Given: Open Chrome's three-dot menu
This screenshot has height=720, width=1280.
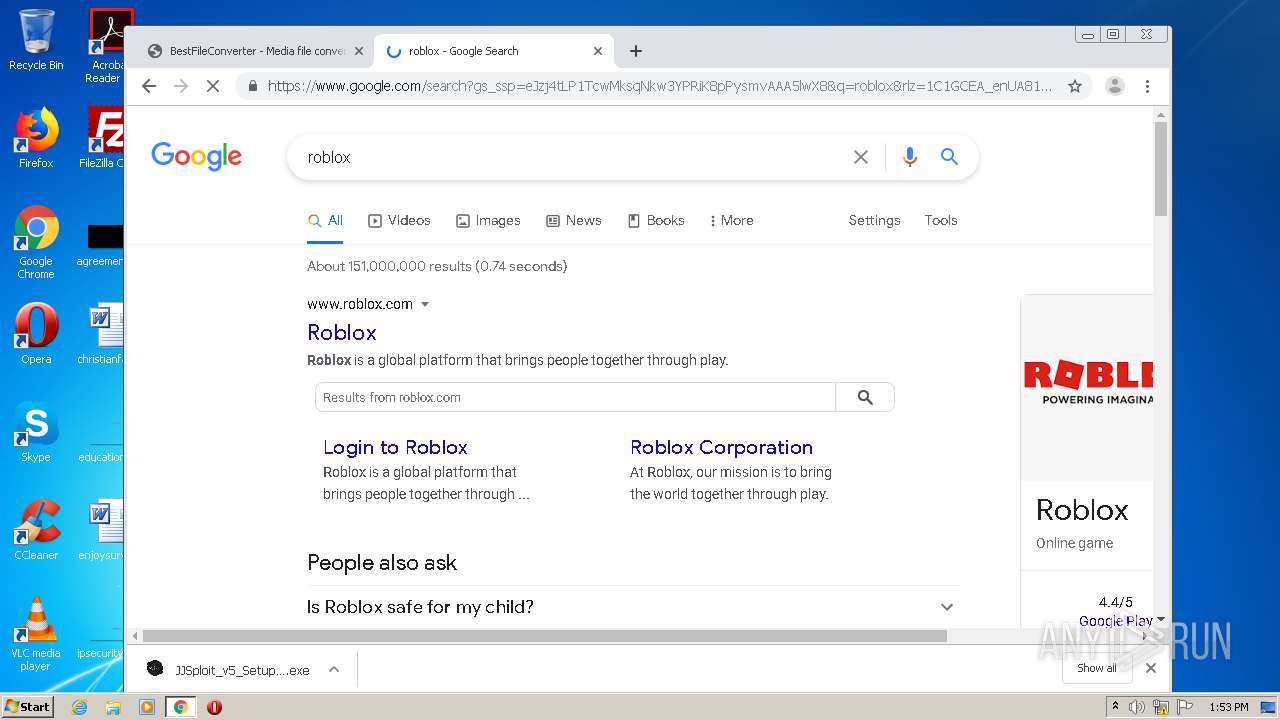Looking at the screenshot, I should coord(1147,86).
